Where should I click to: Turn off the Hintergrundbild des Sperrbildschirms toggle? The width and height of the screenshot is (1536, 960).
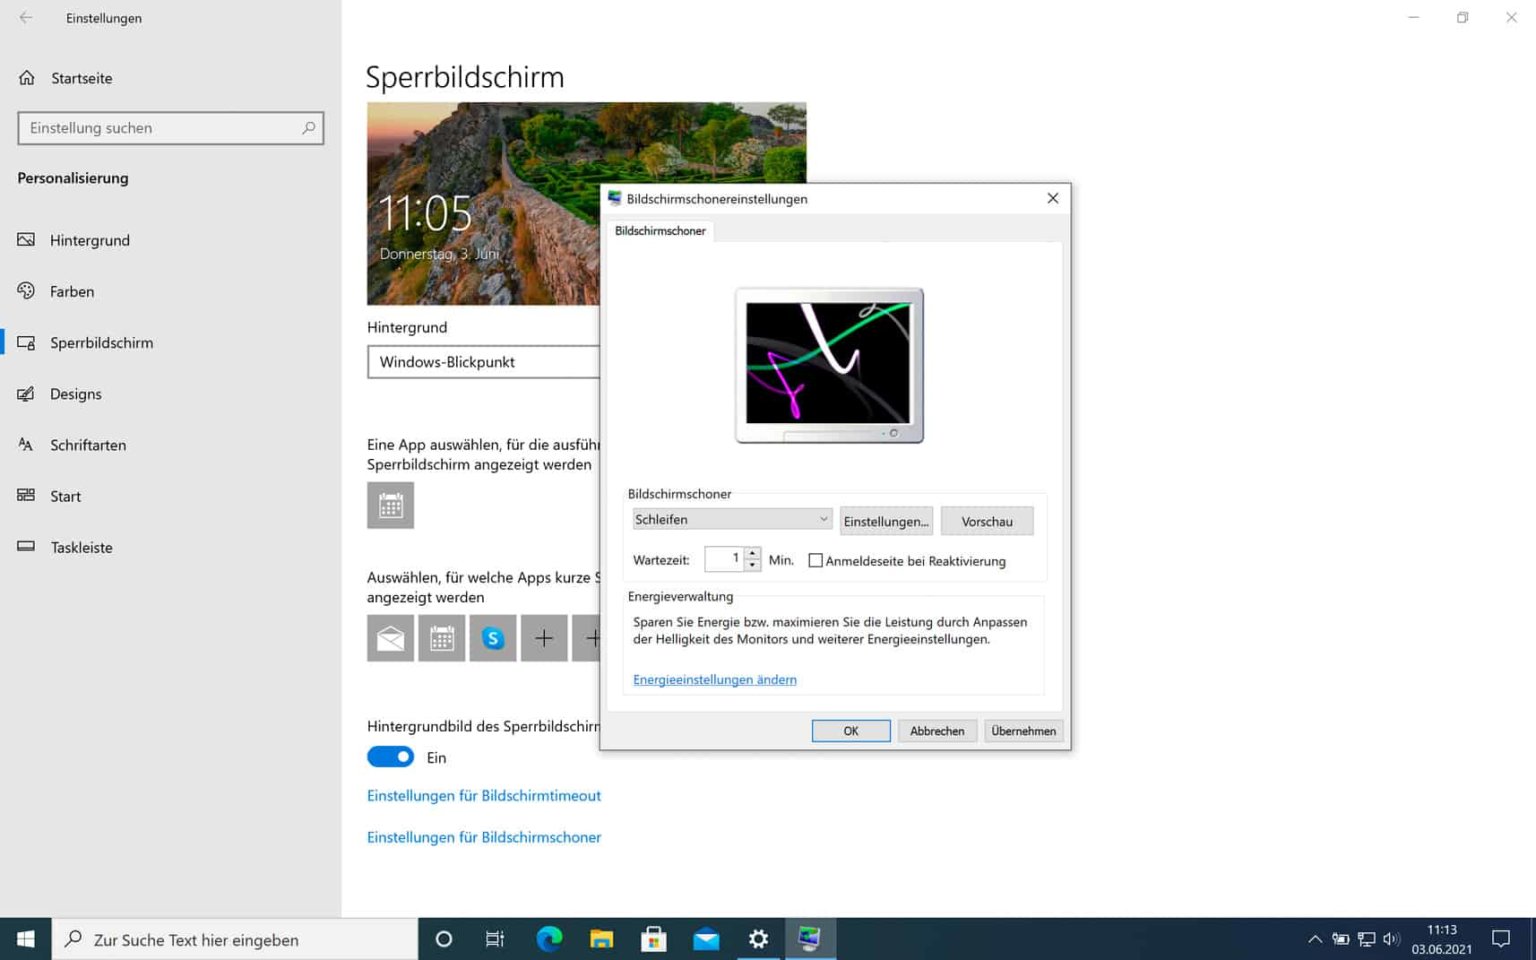[390, 756]
